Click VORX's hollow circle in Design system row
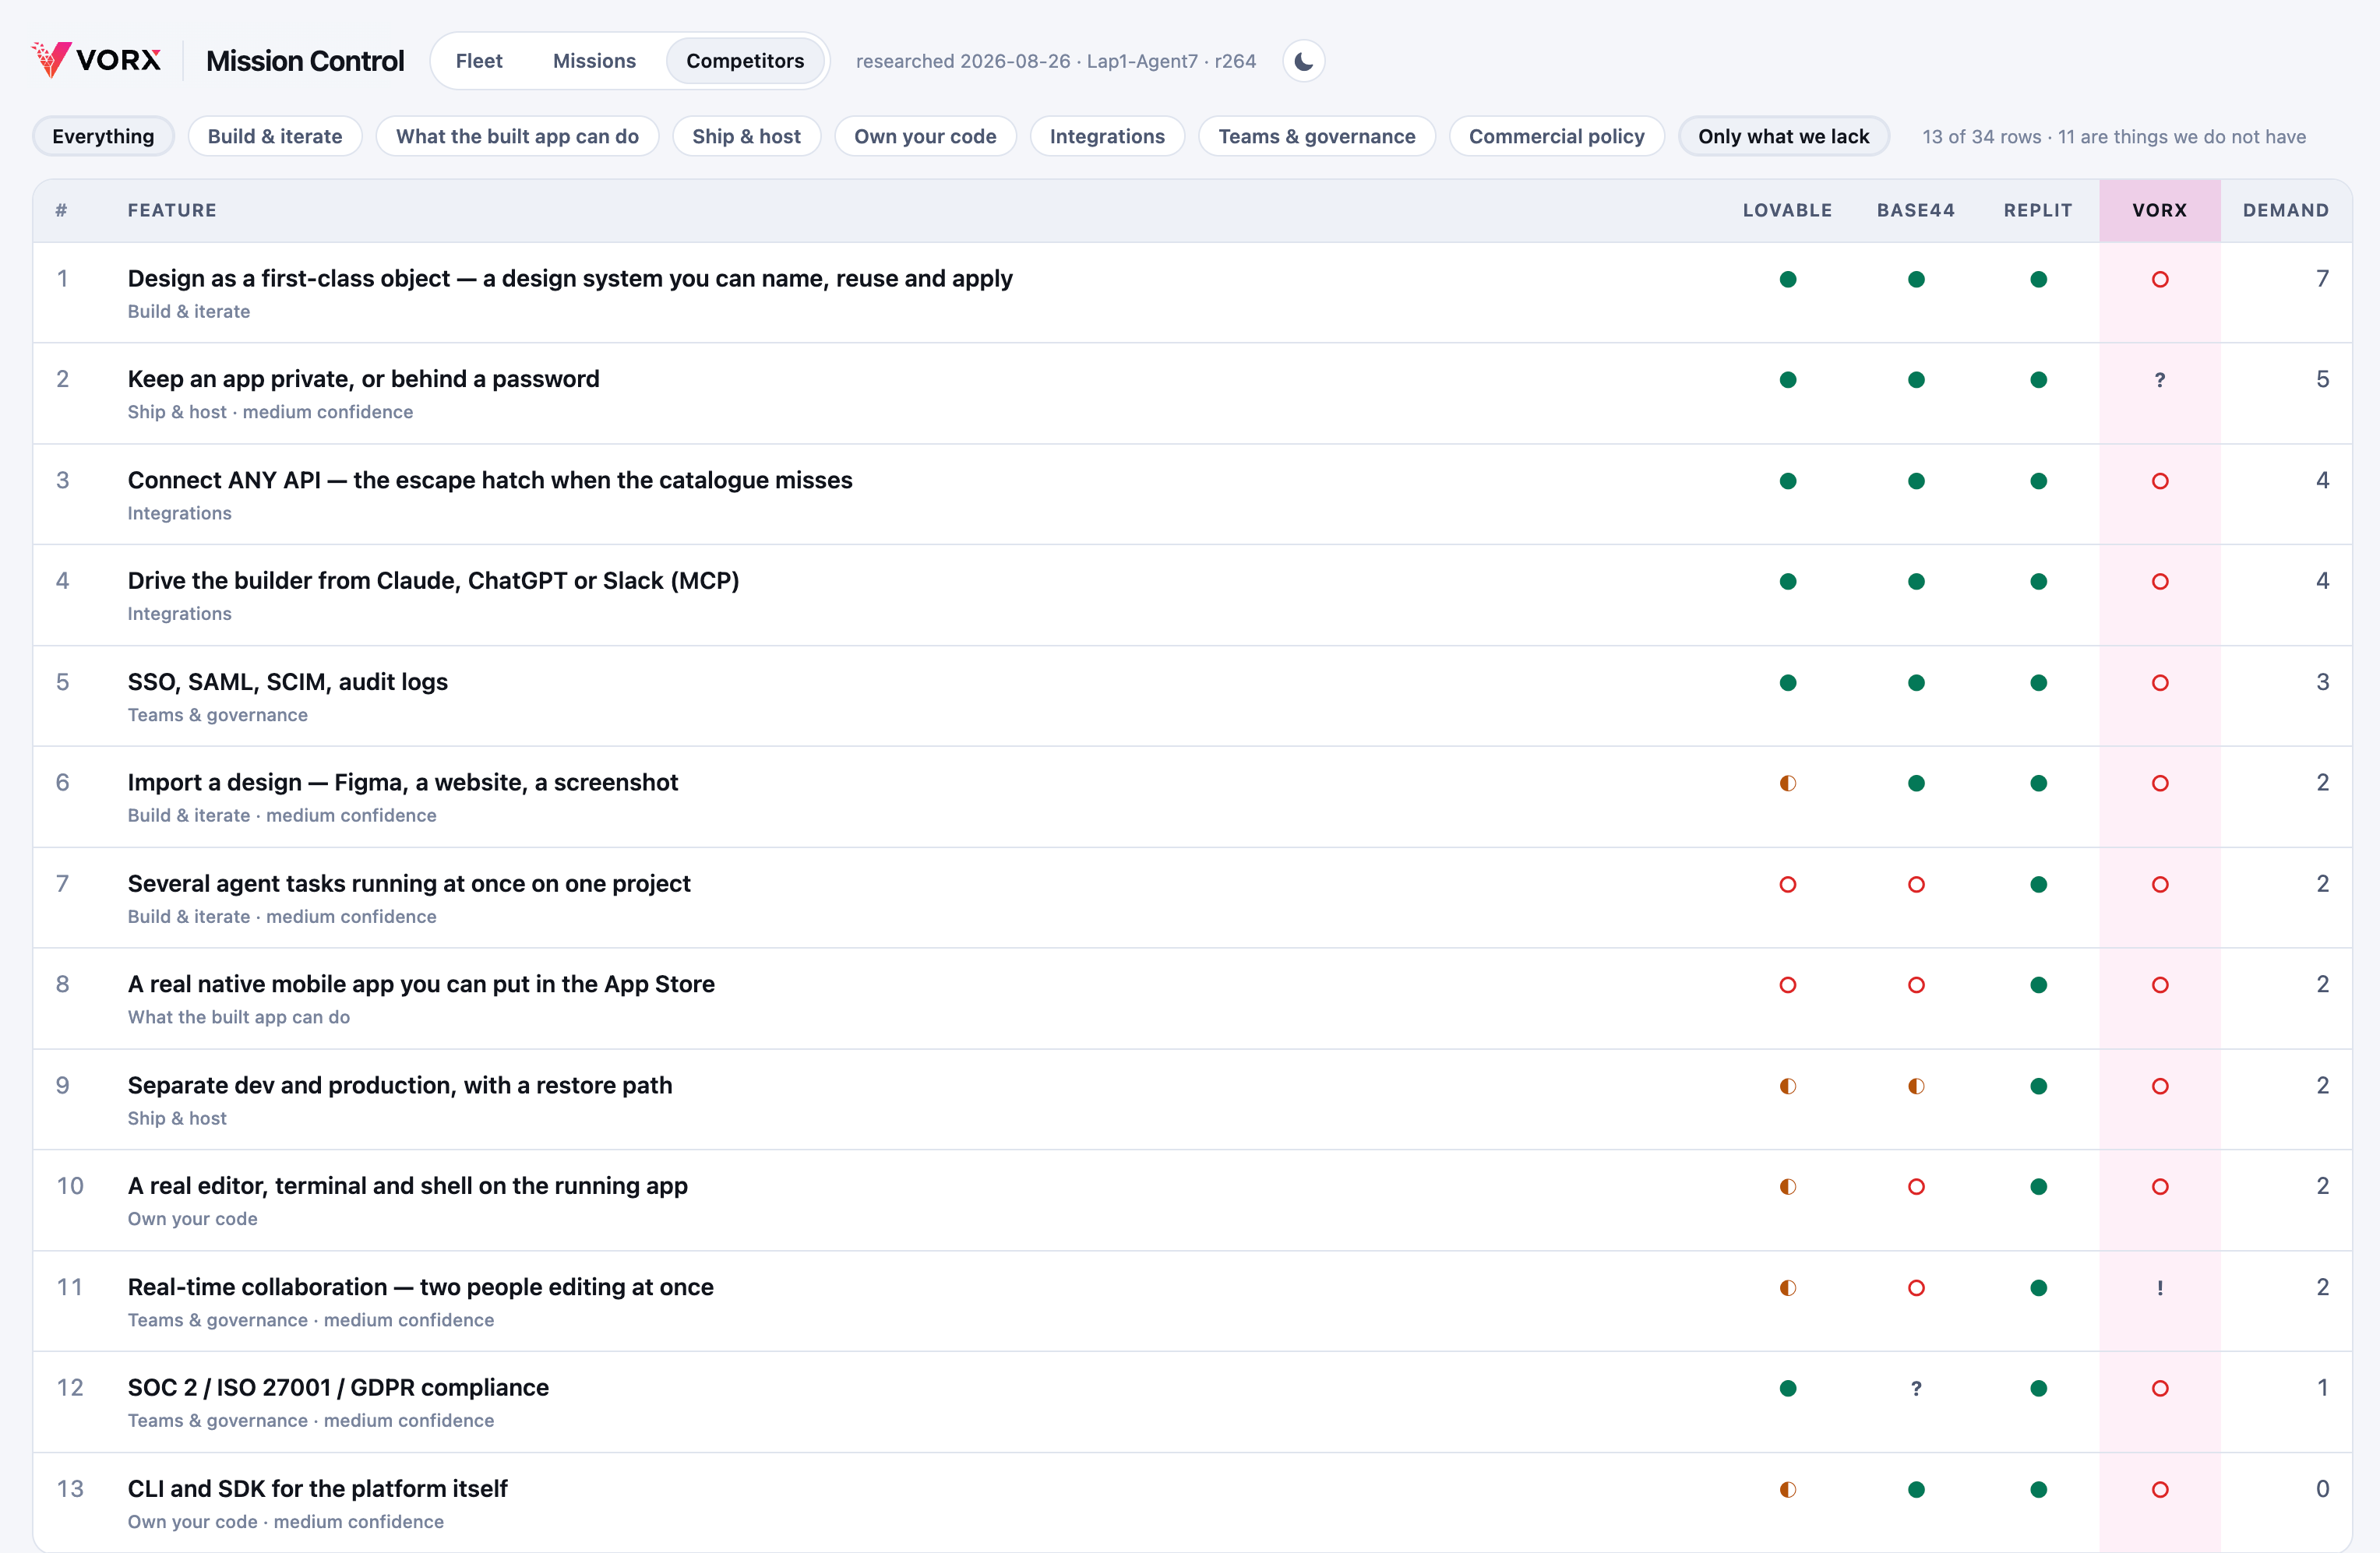The width and height of the screenshot is (2380, 1553). click(x=2159, y=279)
